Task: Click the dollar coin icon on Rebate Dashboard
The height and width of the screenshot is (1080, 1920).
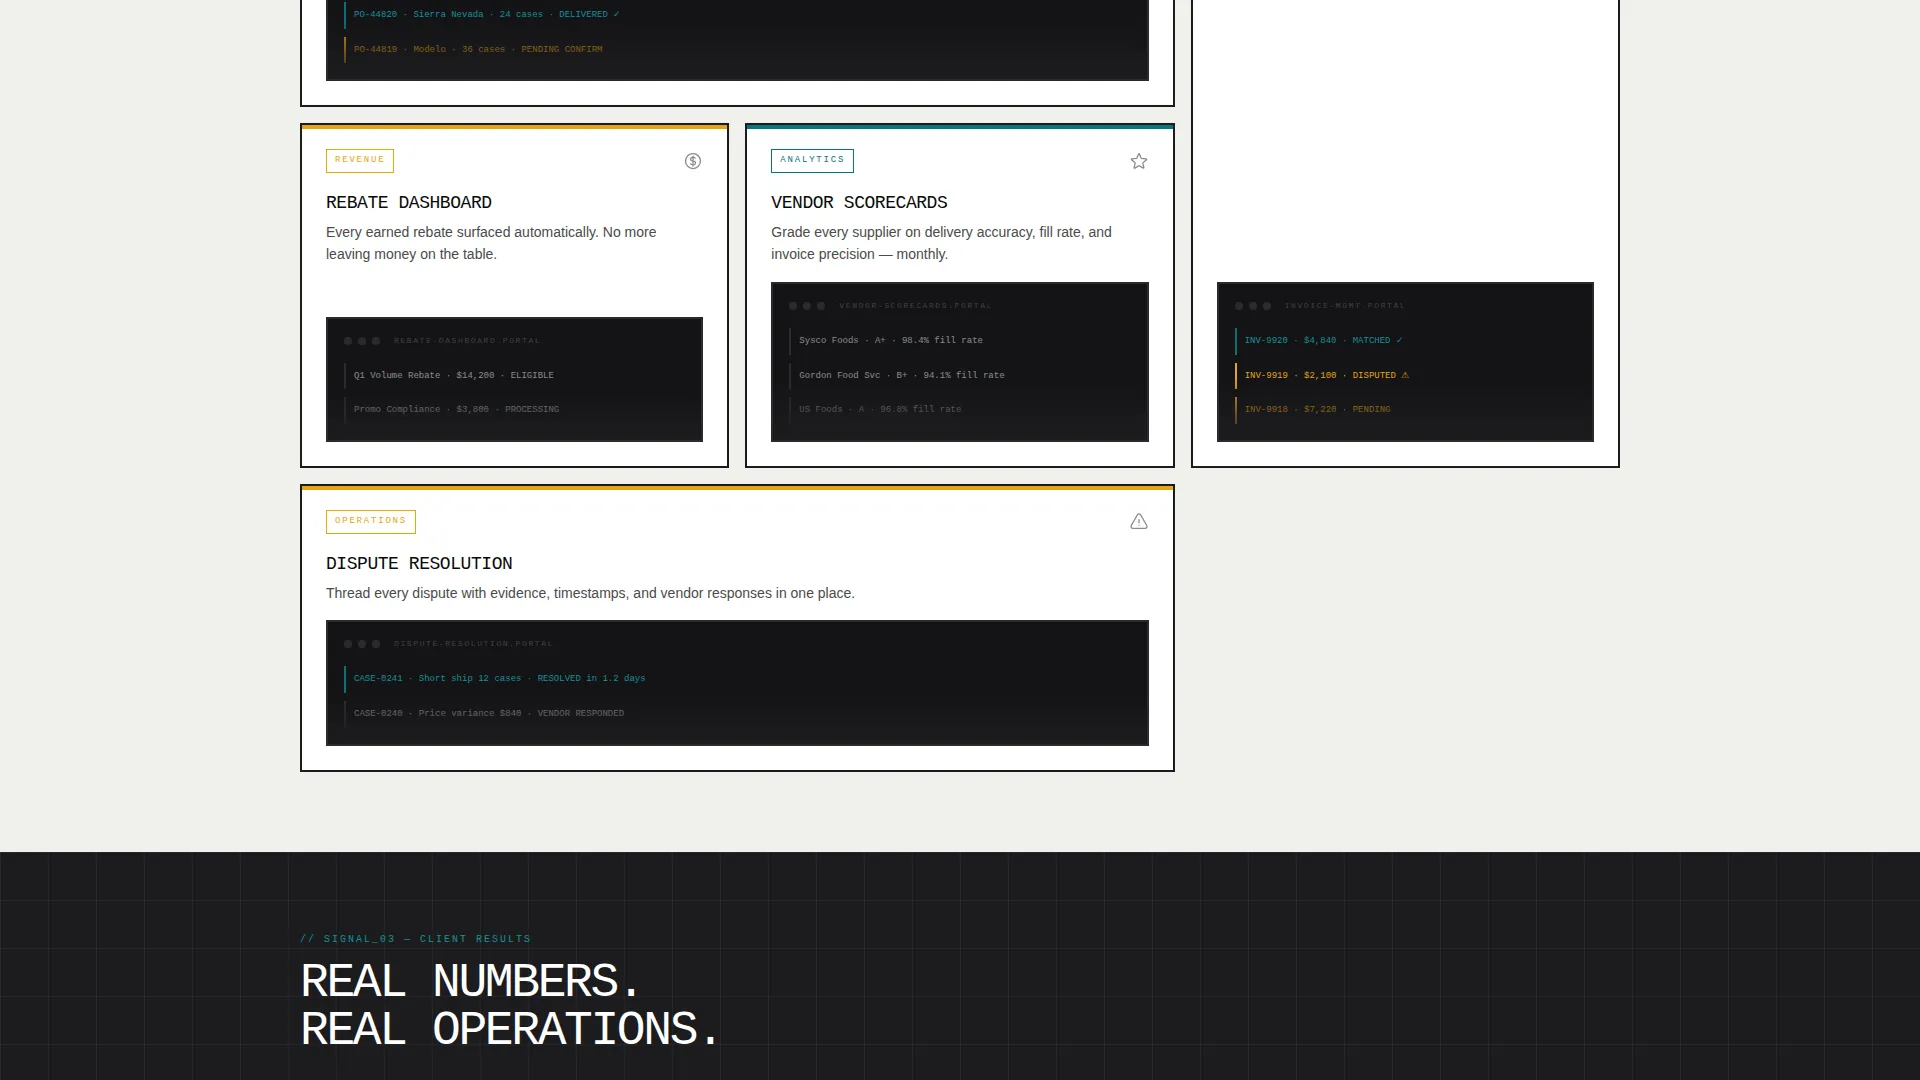Action: (693, 161)
